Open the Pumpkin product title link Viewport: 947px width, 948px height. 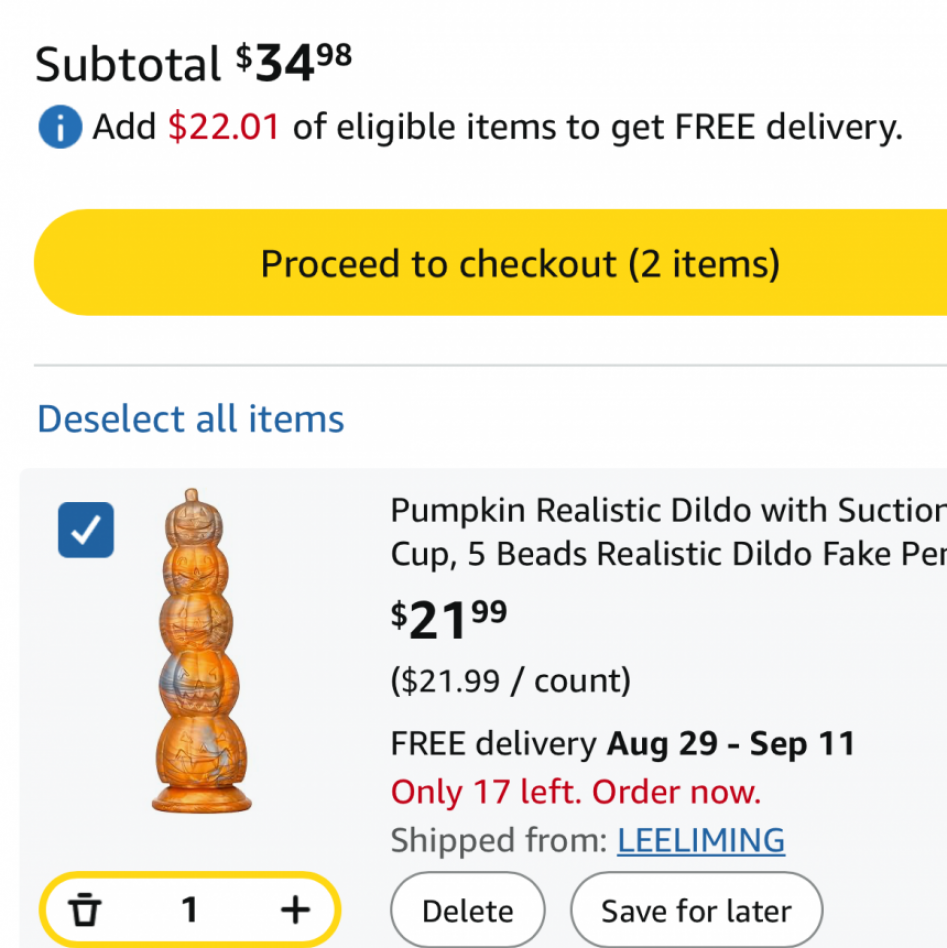click(668, 532)
